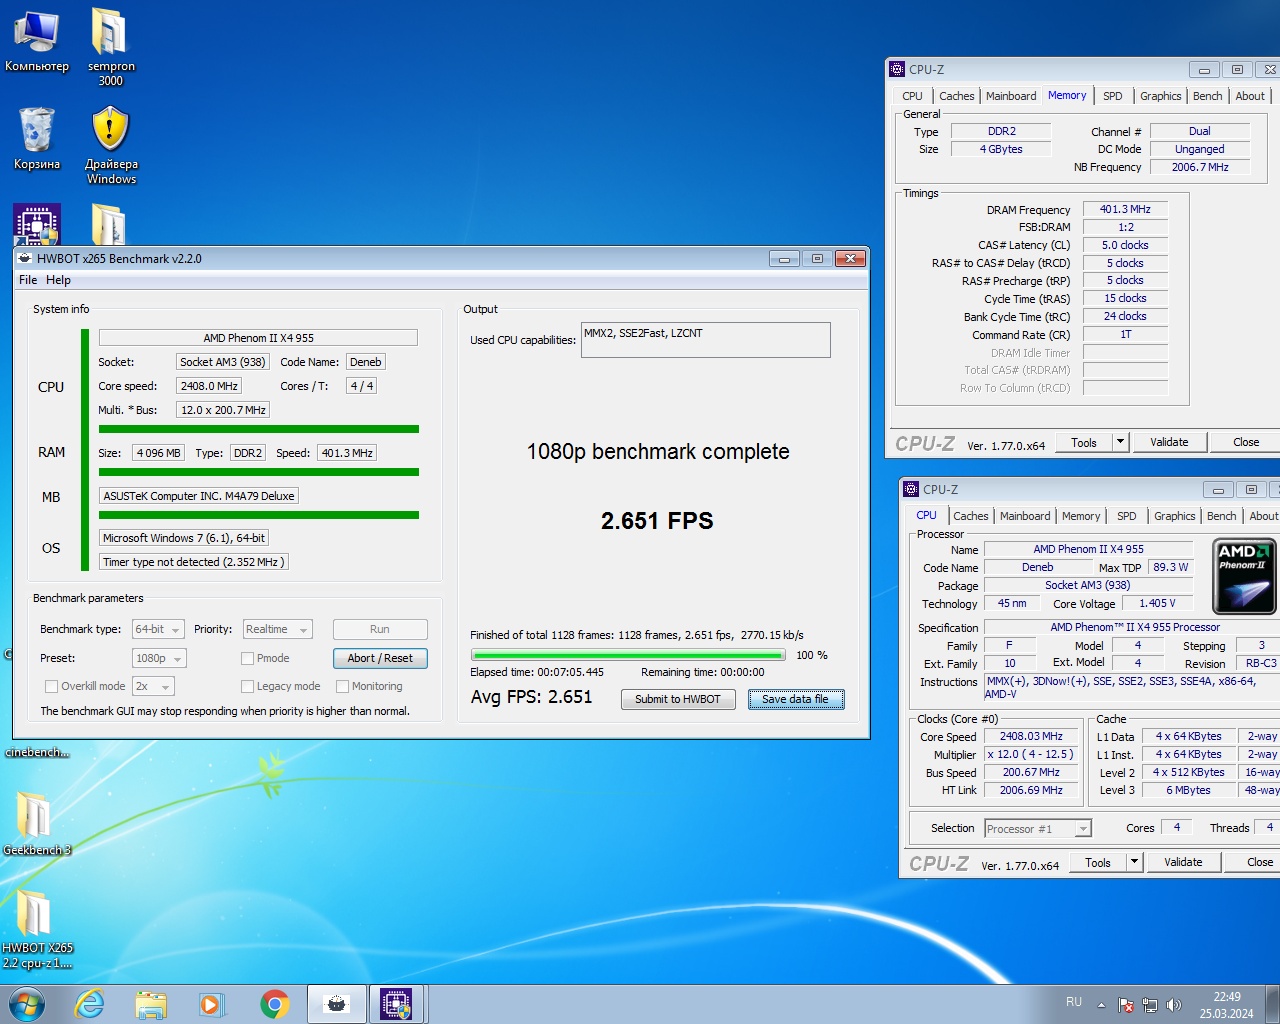Click Close in the Memory CPU-Z window

[x=1245, y=442]
